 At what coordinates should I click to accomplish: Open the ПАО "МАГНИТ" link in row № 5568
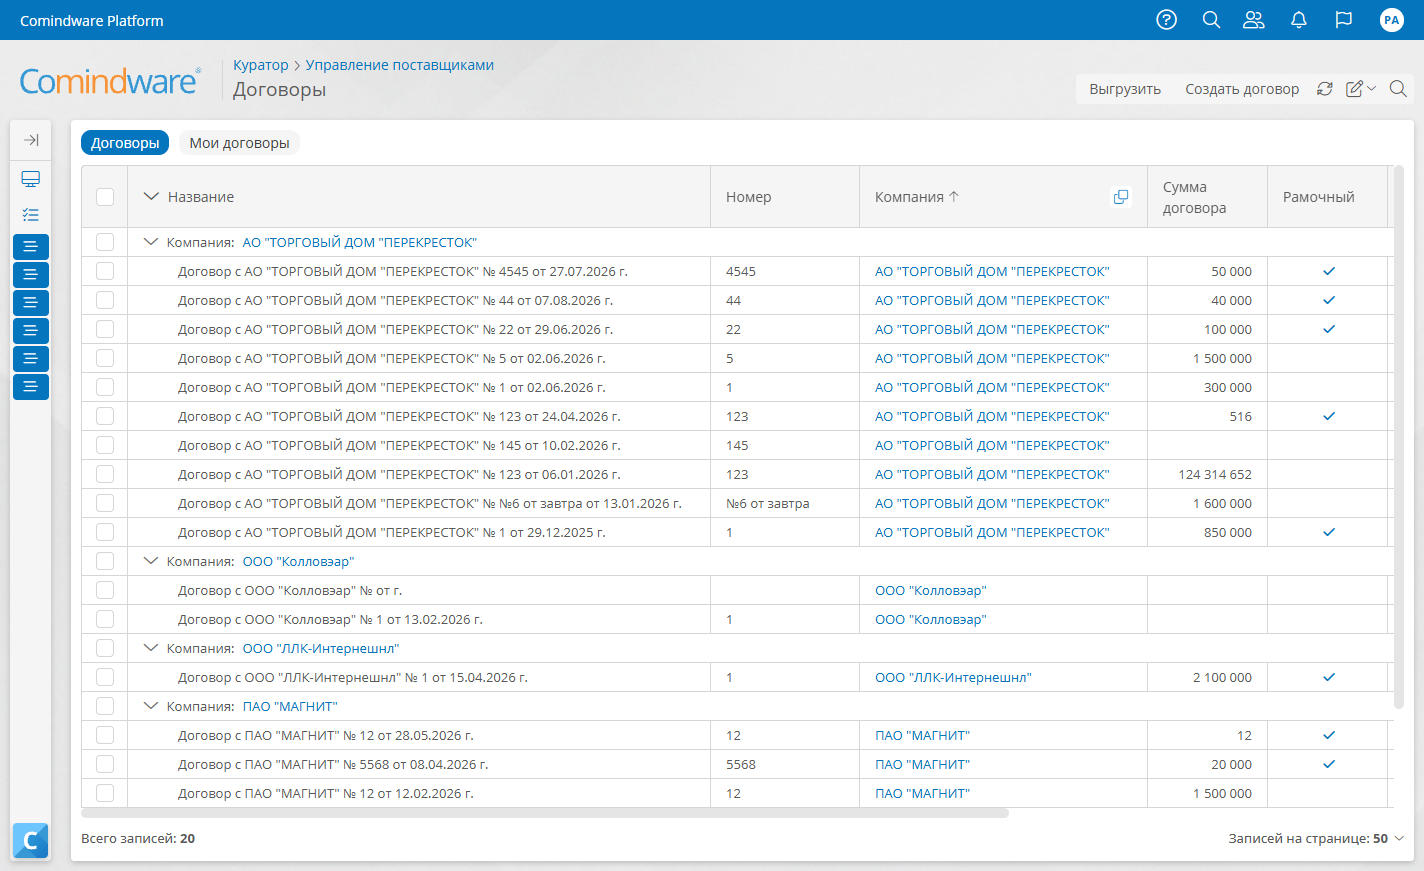pyautogui.click(x=922, y=764)
